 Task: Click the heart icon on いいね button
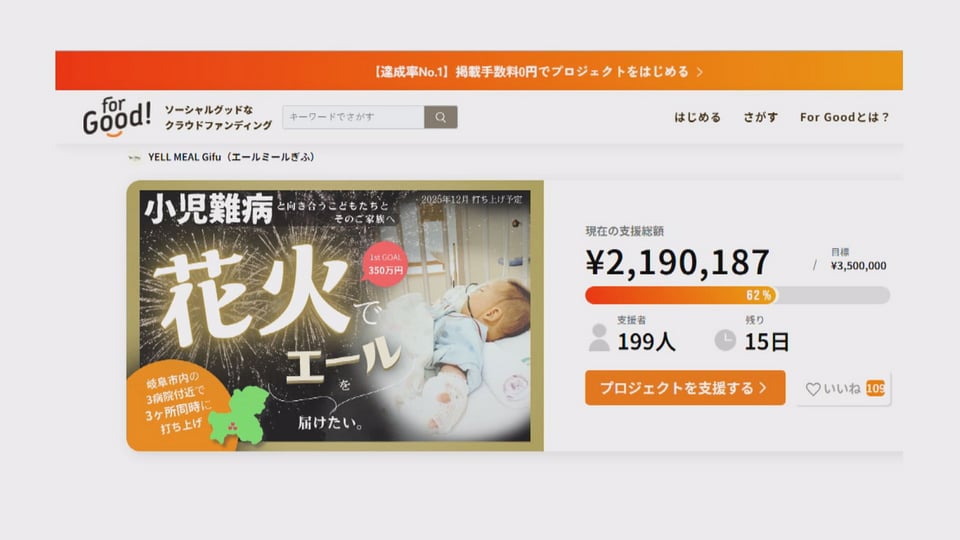(x=812, y=389)
